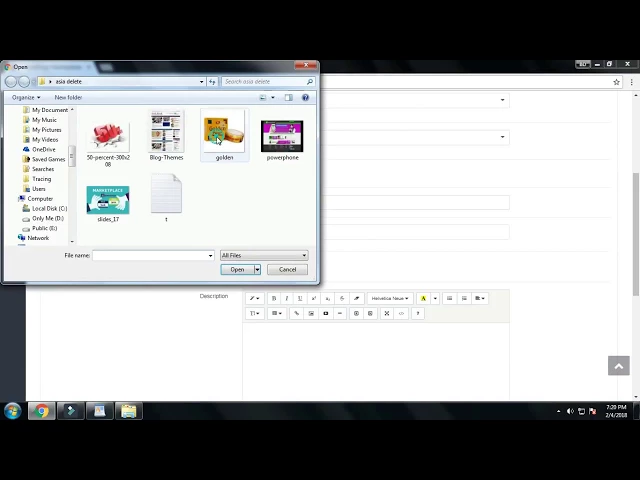Open the file explorer taskbar icon

129,411
